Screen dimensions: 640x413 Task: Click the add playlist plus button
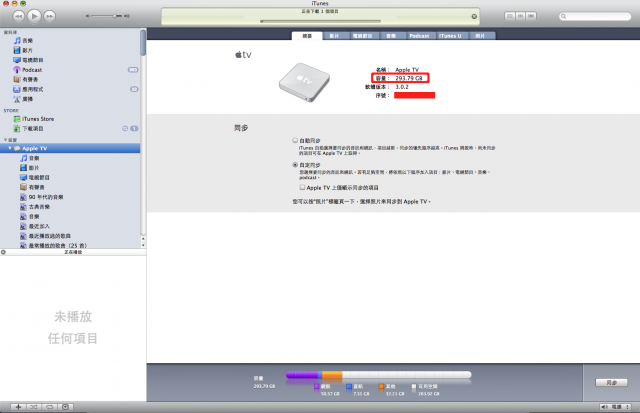(18, 407)
